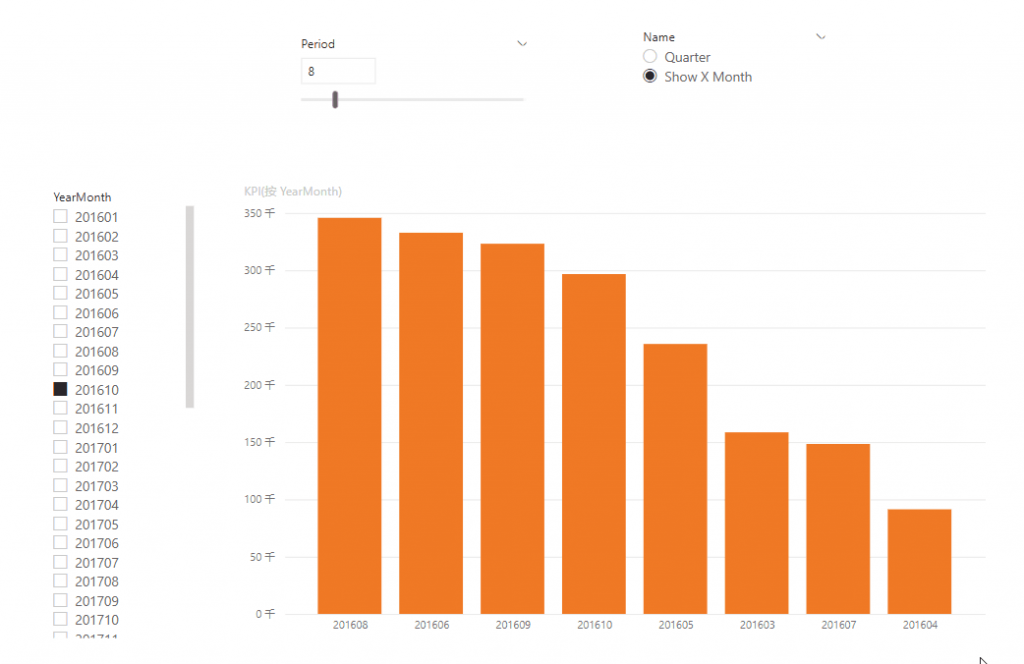Expand the Period slicer dropdown chevron
This screenshot has height=664, width=1024.
(522, 44)
